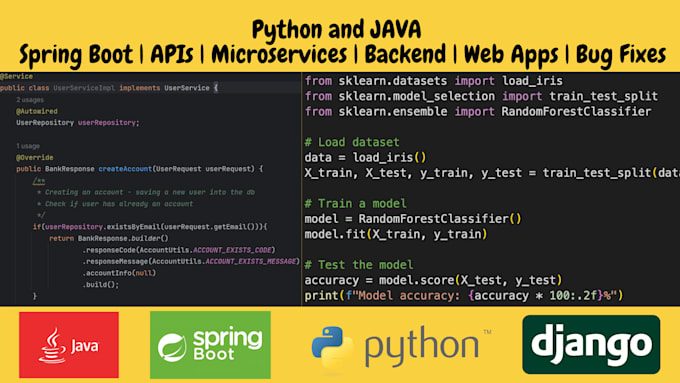Click the createAccount method name
Screen dimensions: 680x383
tap(125, 169)
